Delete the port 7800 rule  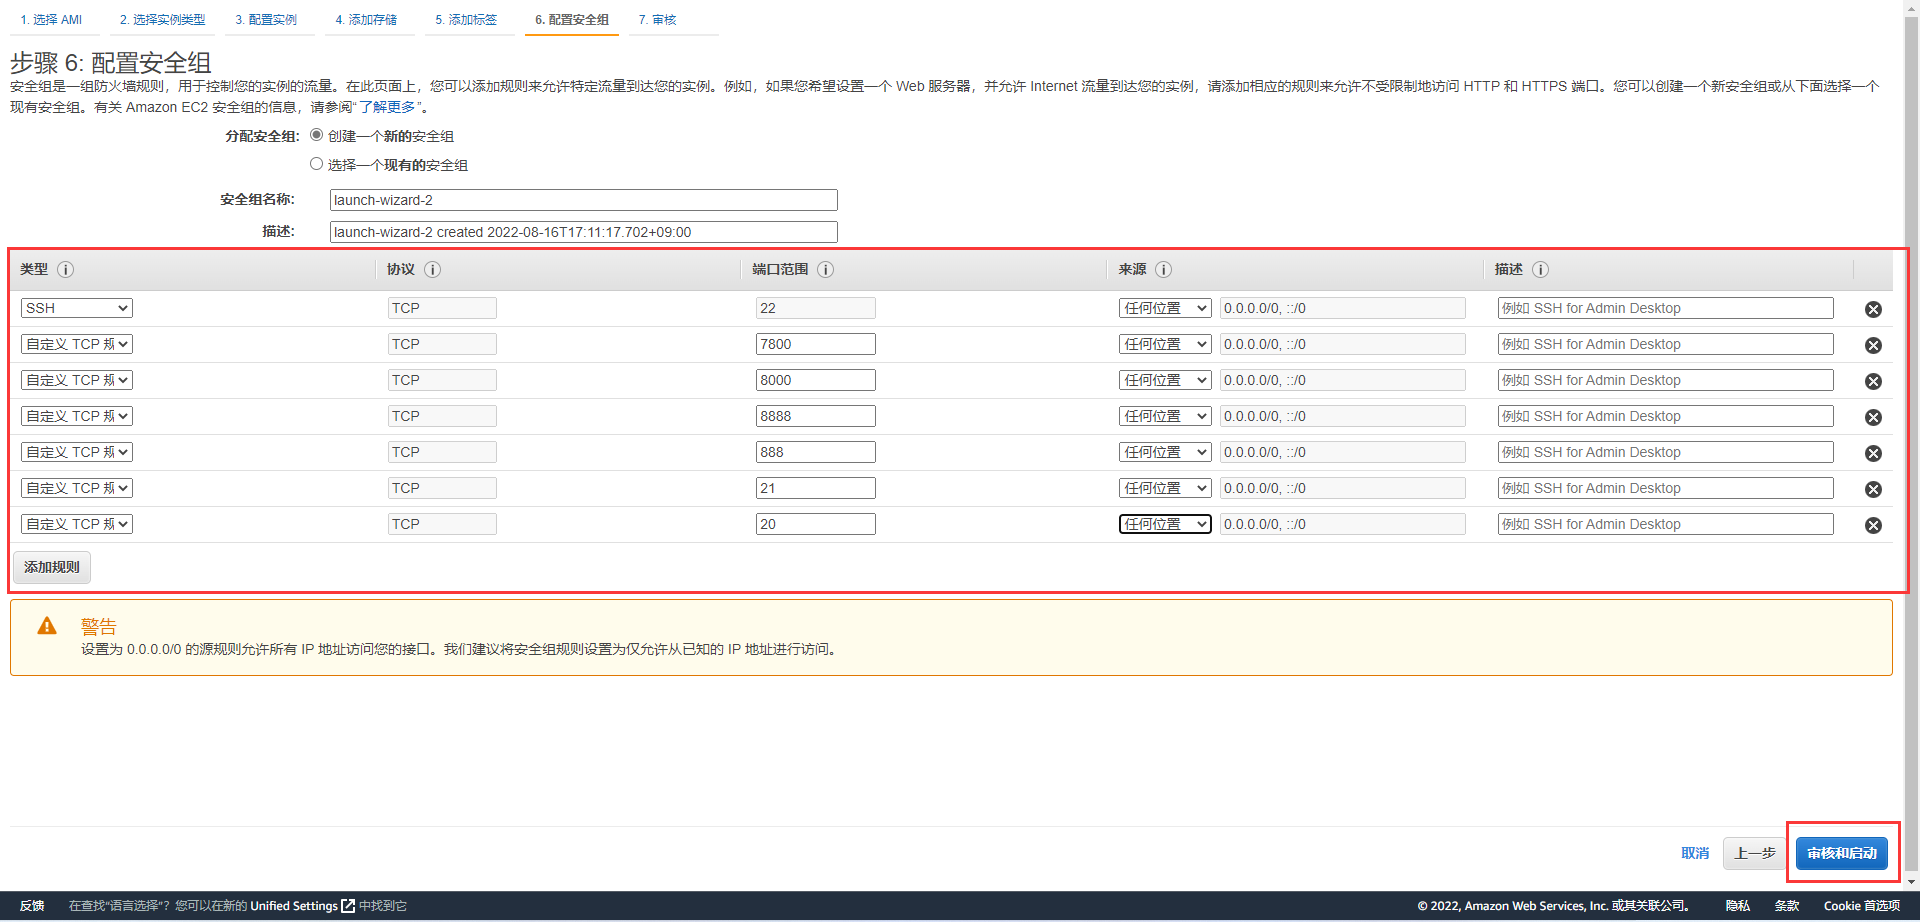[x=1873, y=345]
